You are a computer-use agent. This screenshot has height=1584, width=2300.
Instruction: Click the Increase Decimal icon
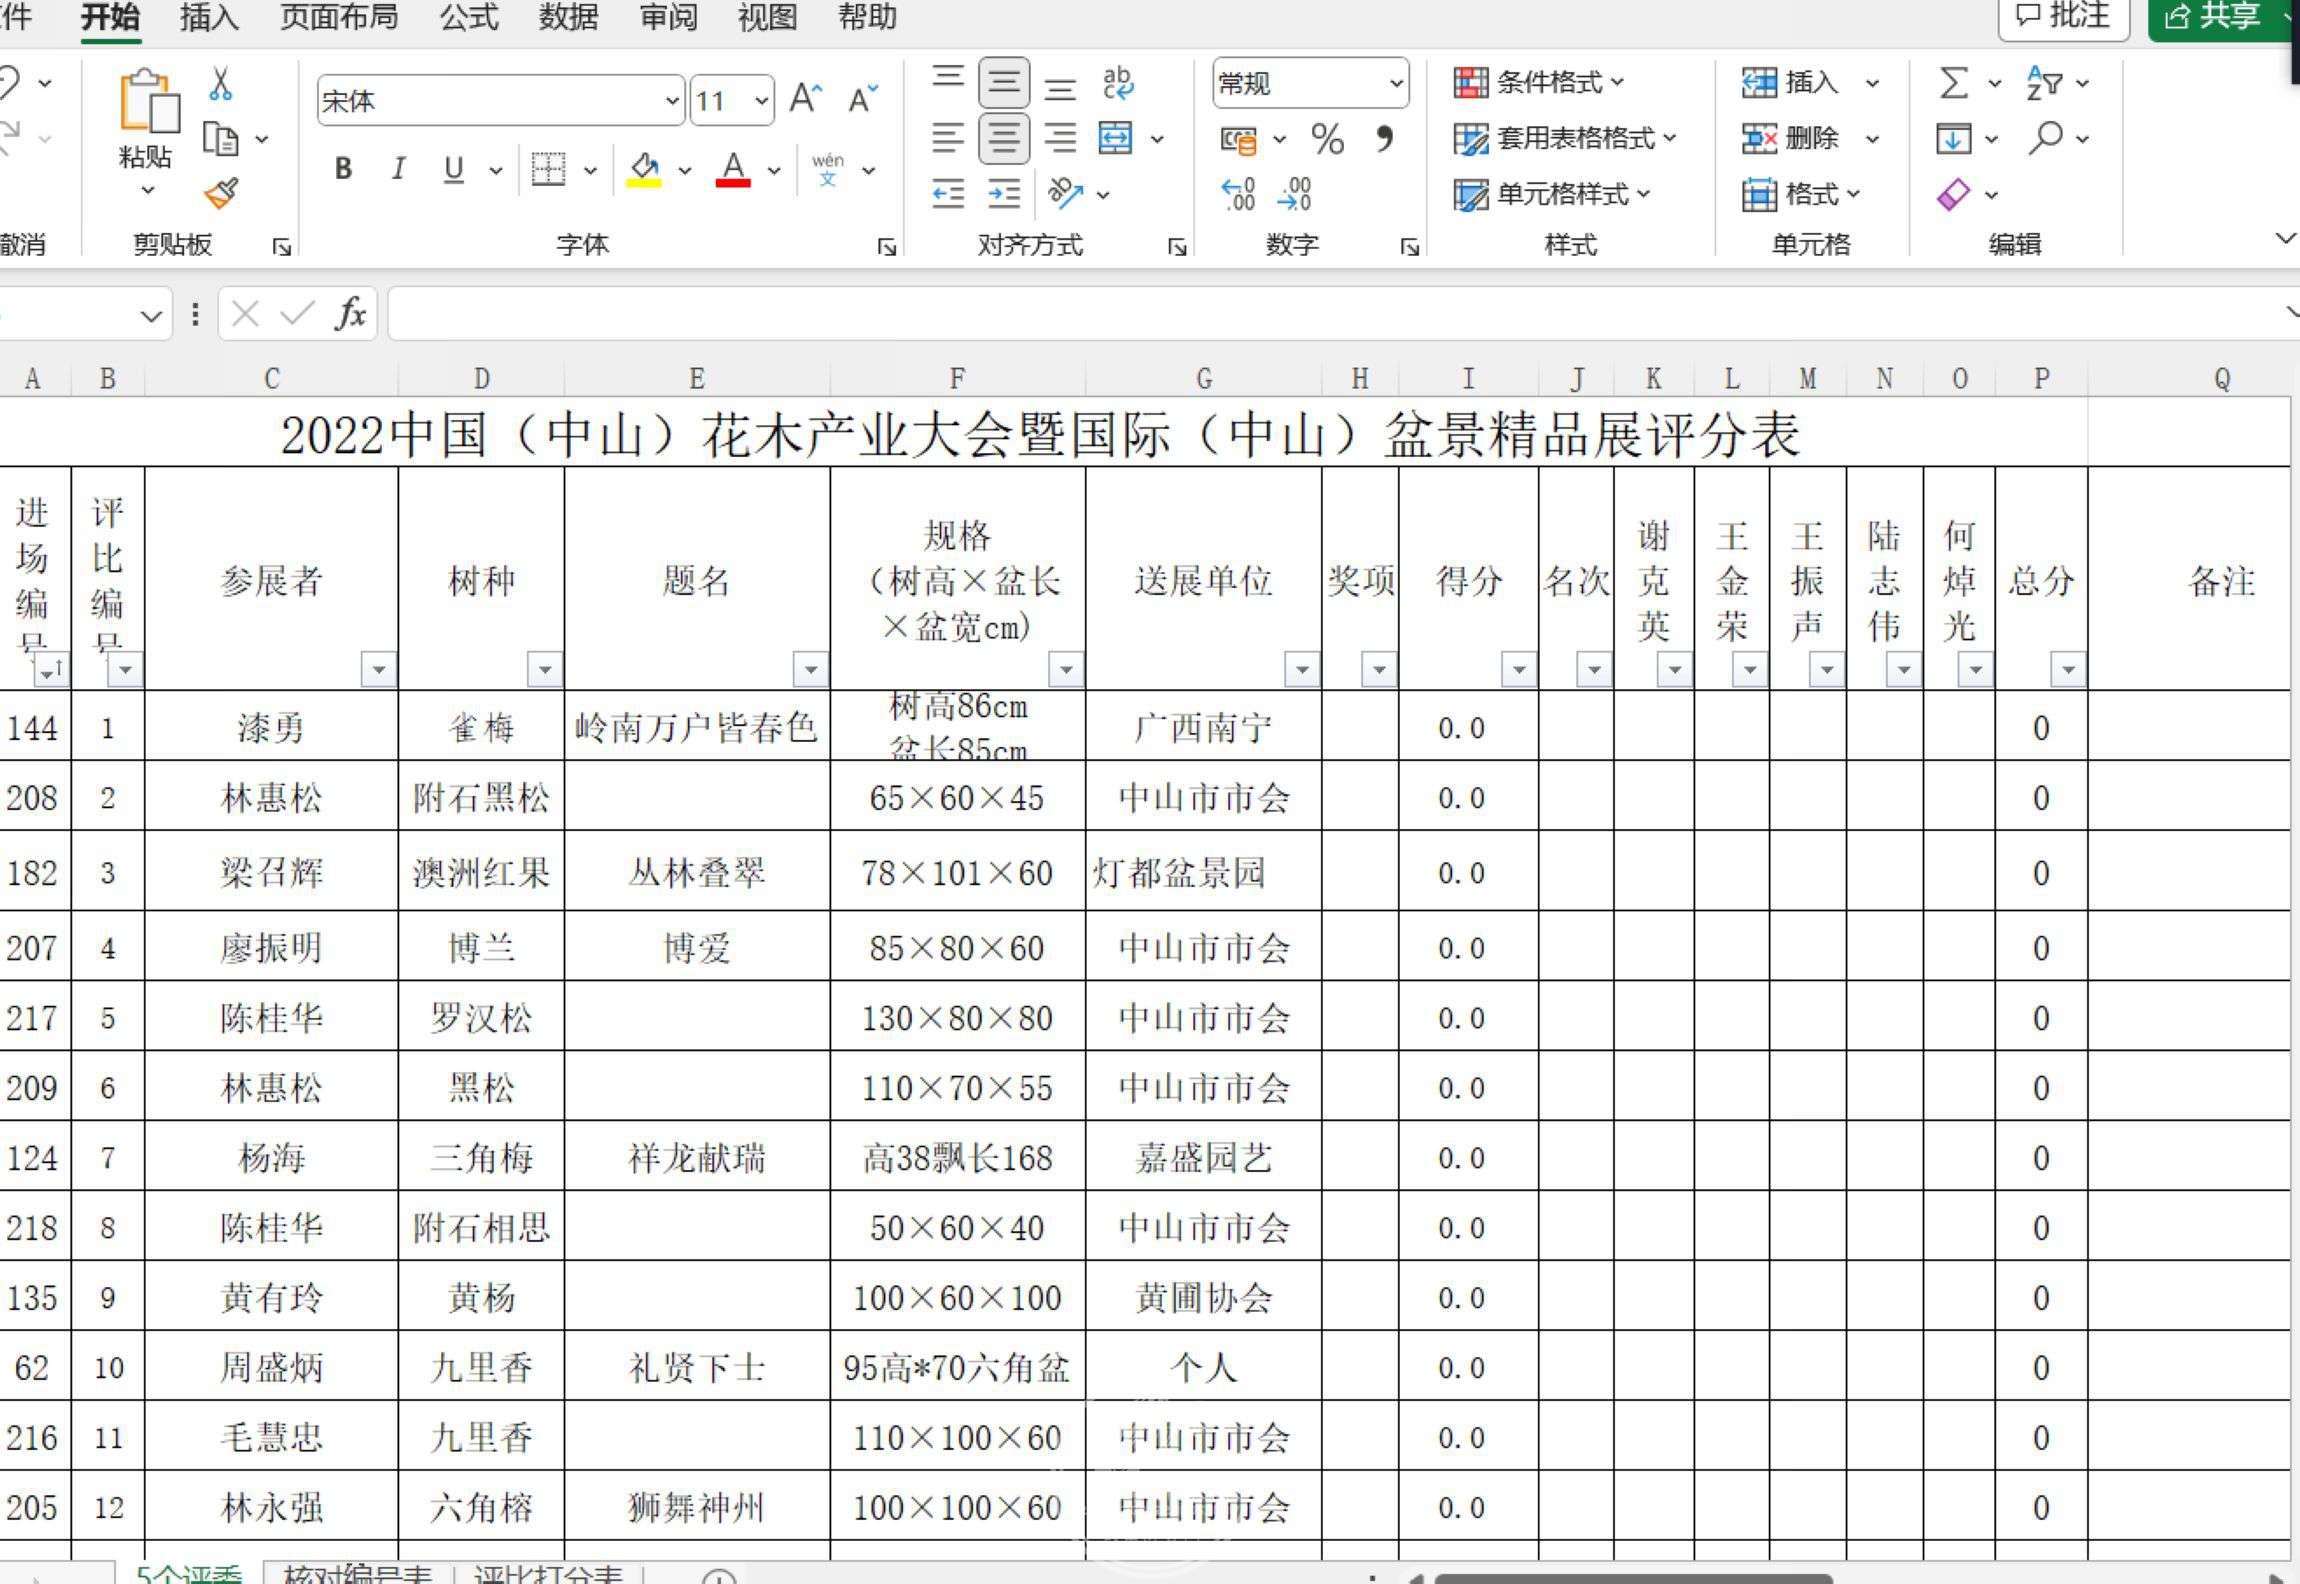[x=1238, y=194]
